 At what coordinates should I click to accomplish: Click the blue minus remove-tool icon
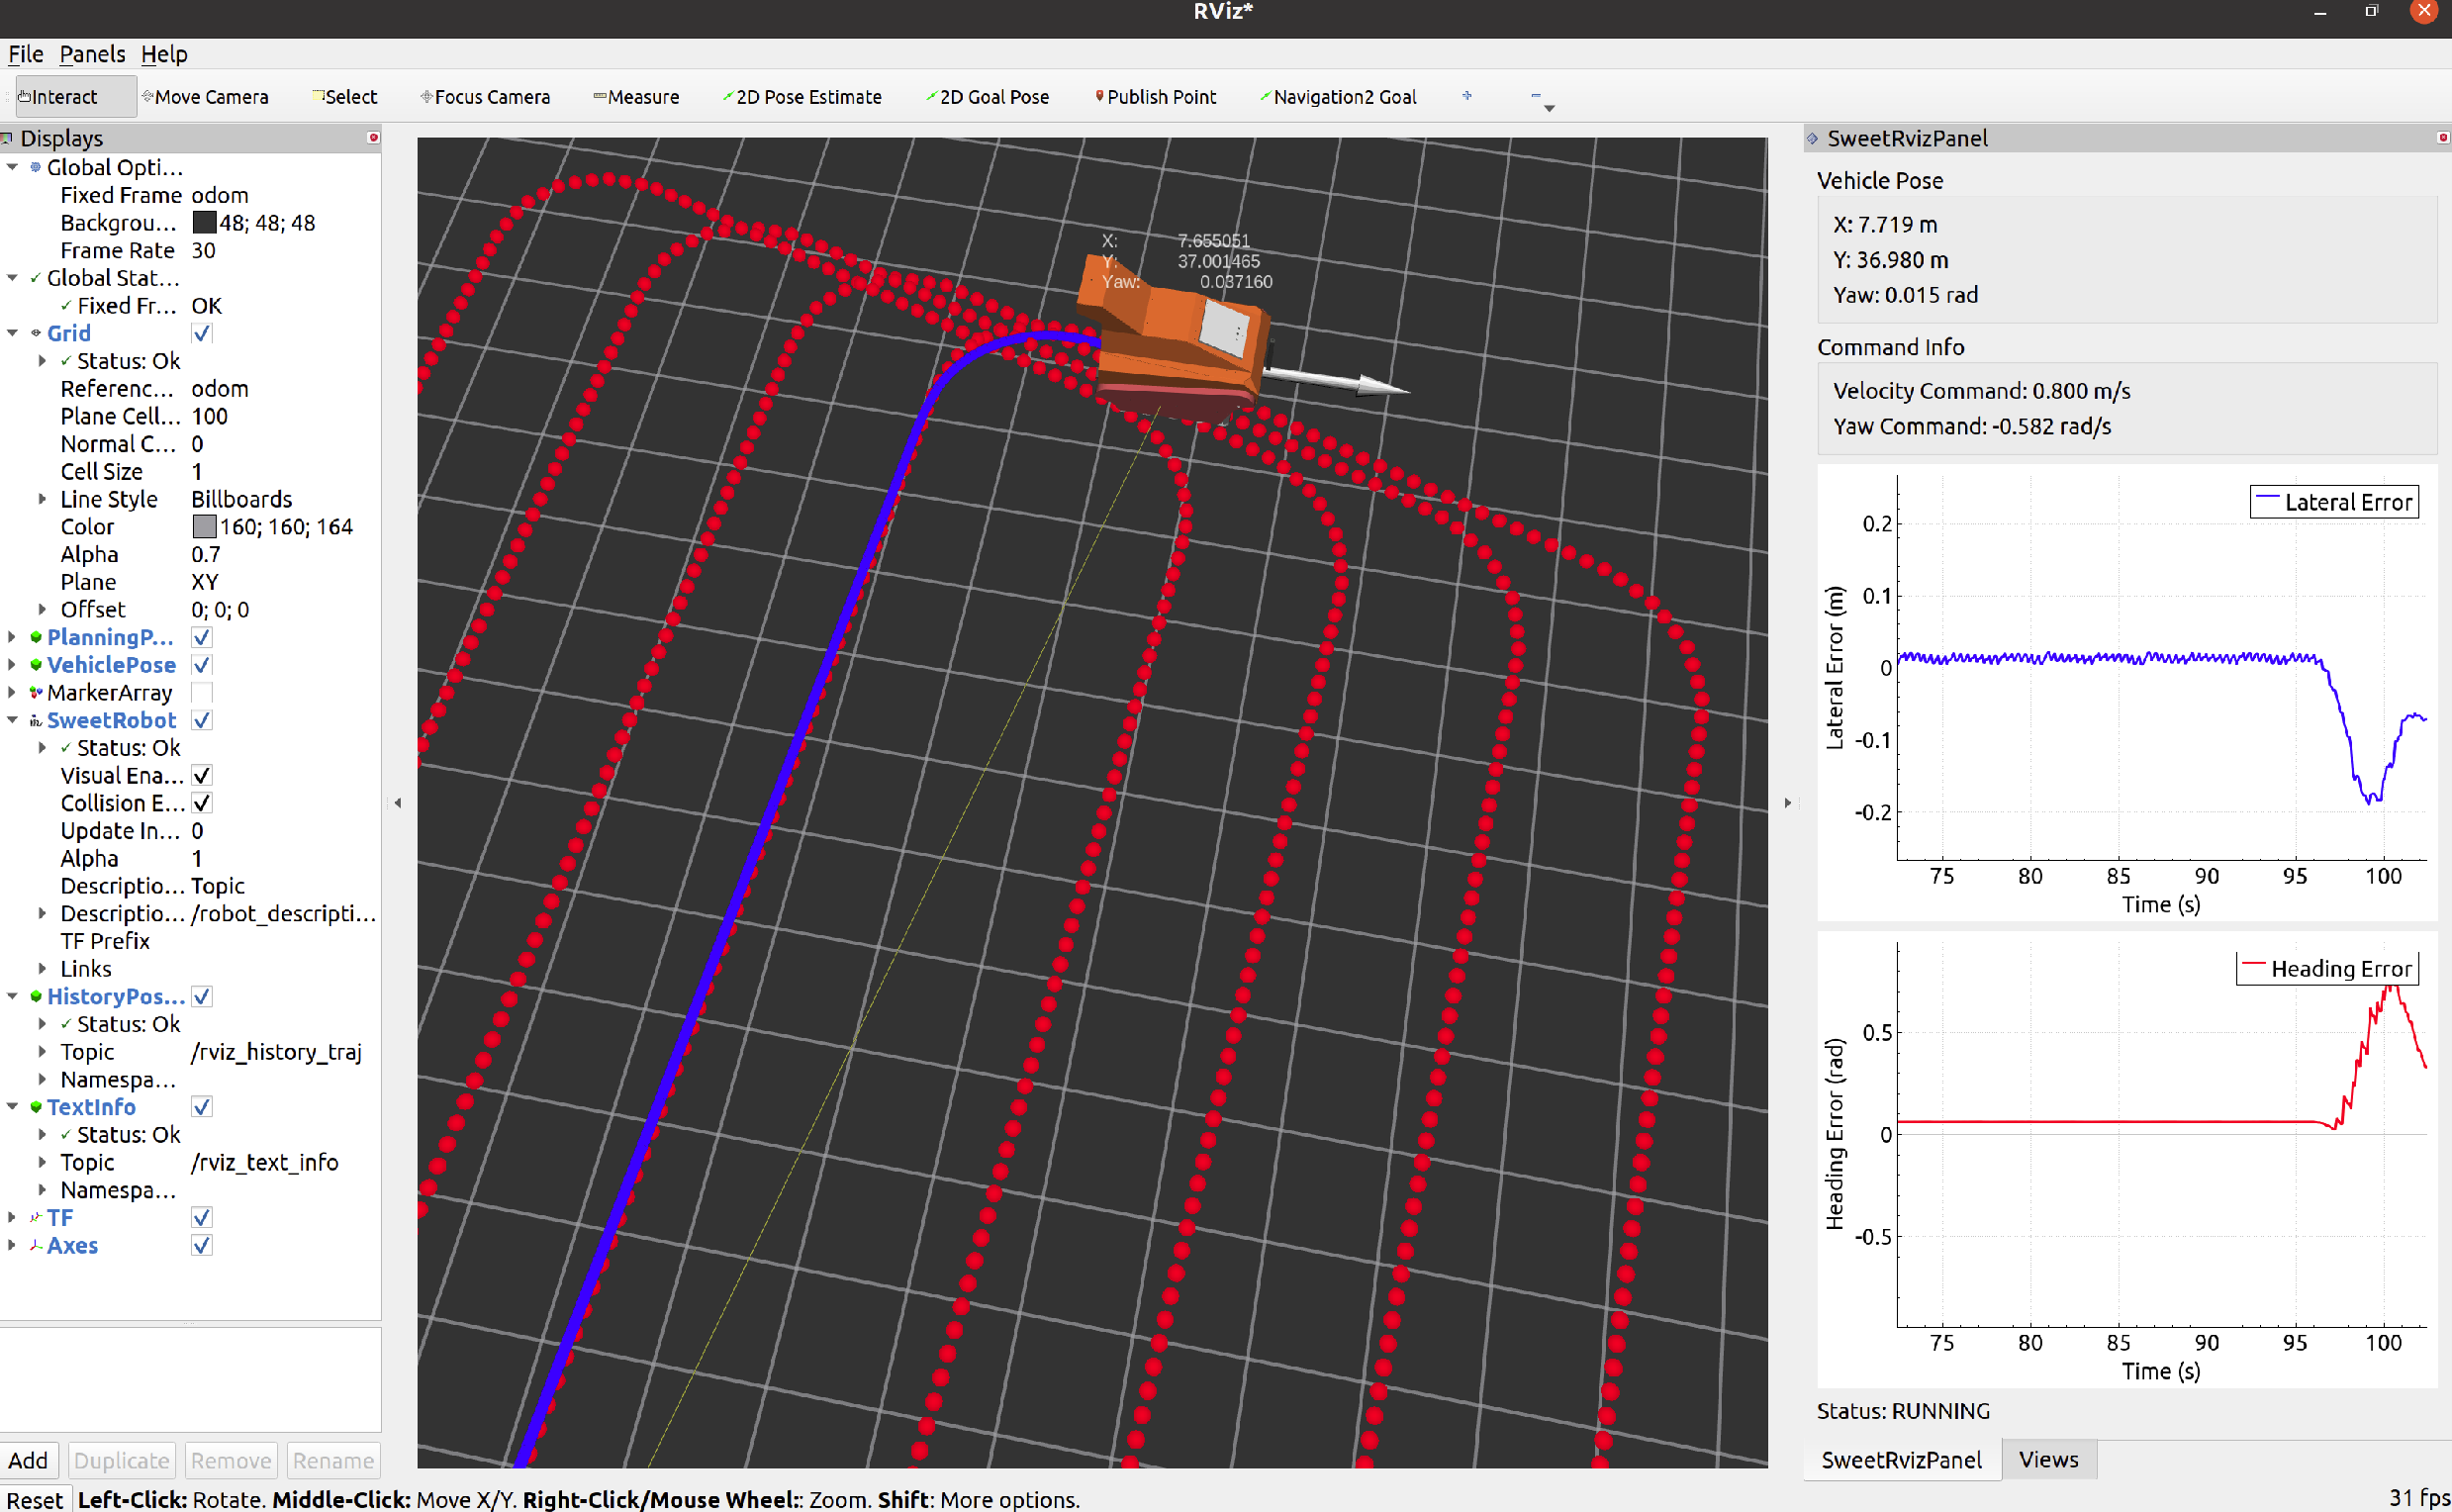point(1535,96)
